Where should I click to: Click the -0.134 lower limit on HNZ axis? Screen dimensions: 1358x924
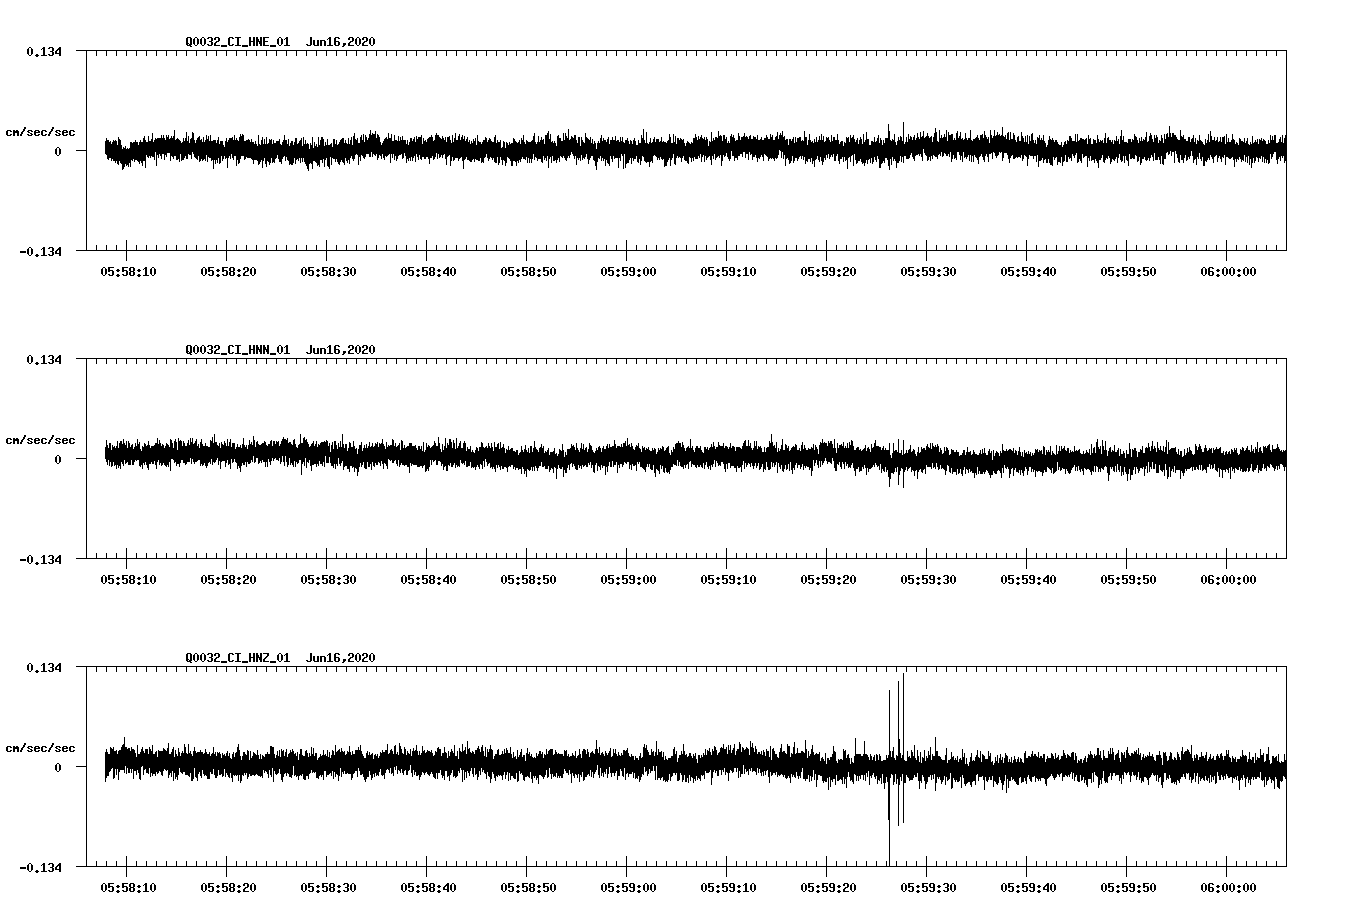(41, 868)
